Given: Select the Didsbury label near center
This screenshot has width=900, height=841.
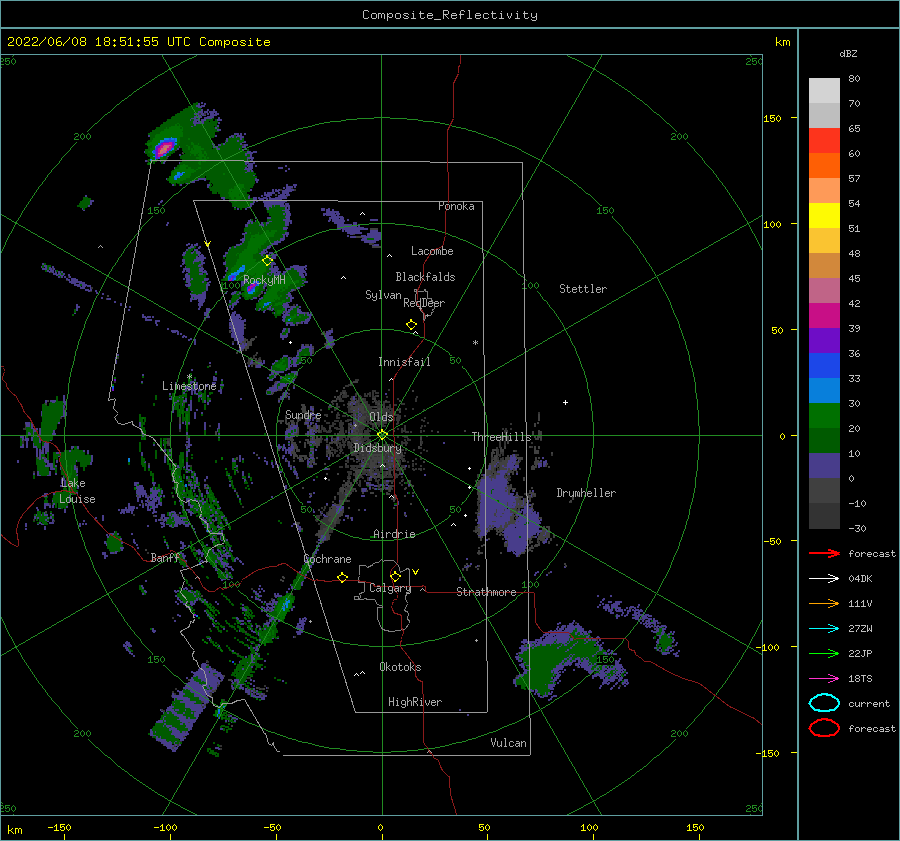Looking at the screenshot, I should [377, 448].
